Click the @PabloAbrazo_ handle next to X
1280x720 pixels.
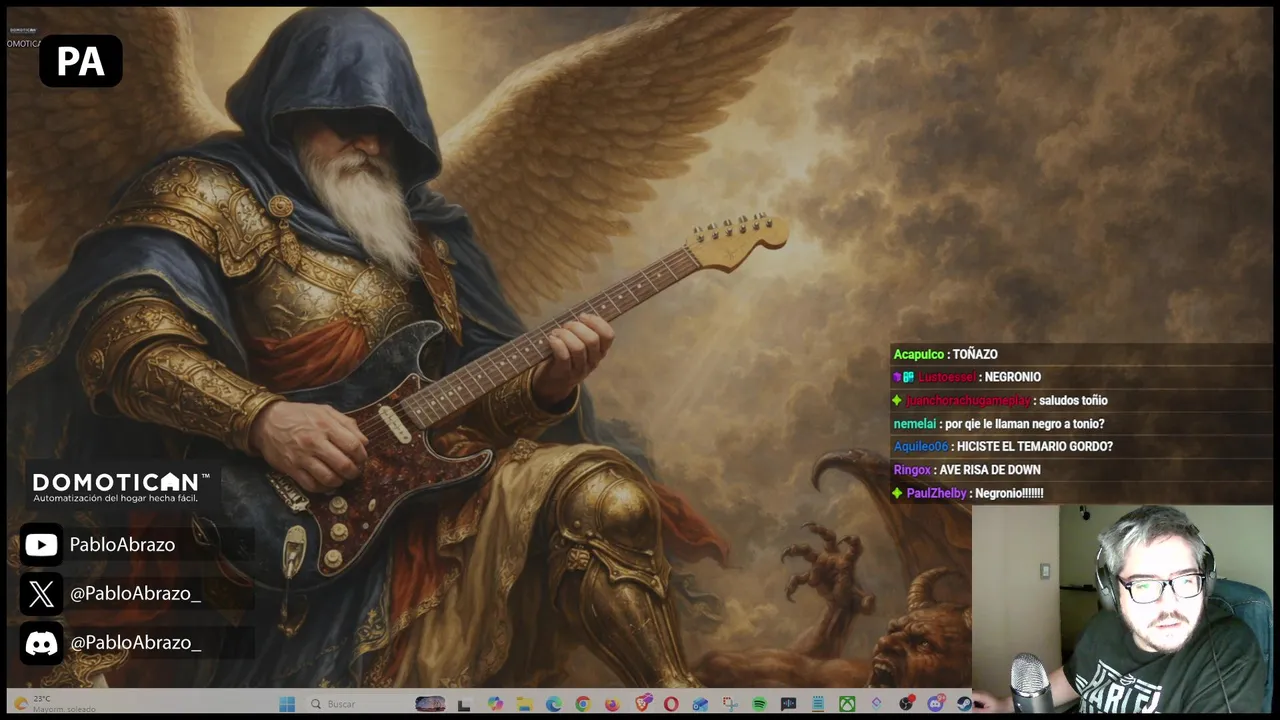coord(135,593)
